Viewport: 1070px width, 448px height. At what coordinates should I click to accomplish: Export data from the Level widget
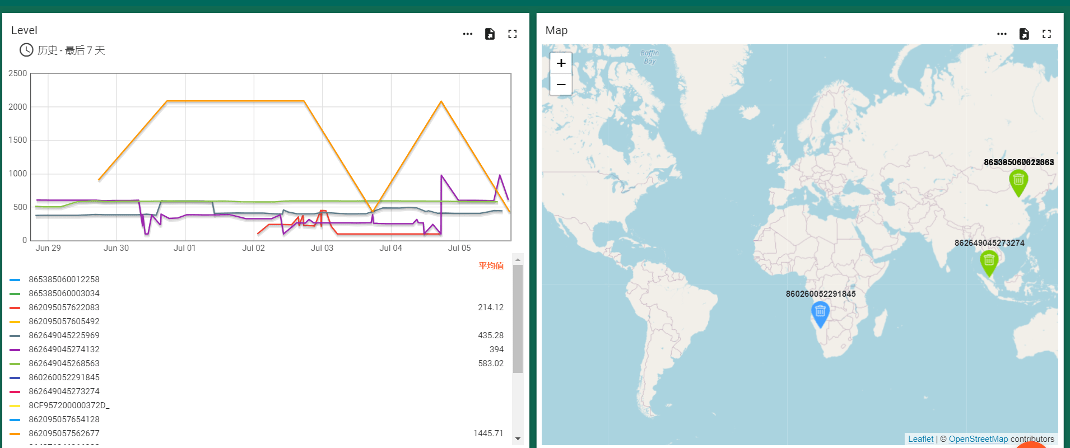pos(490,34)
